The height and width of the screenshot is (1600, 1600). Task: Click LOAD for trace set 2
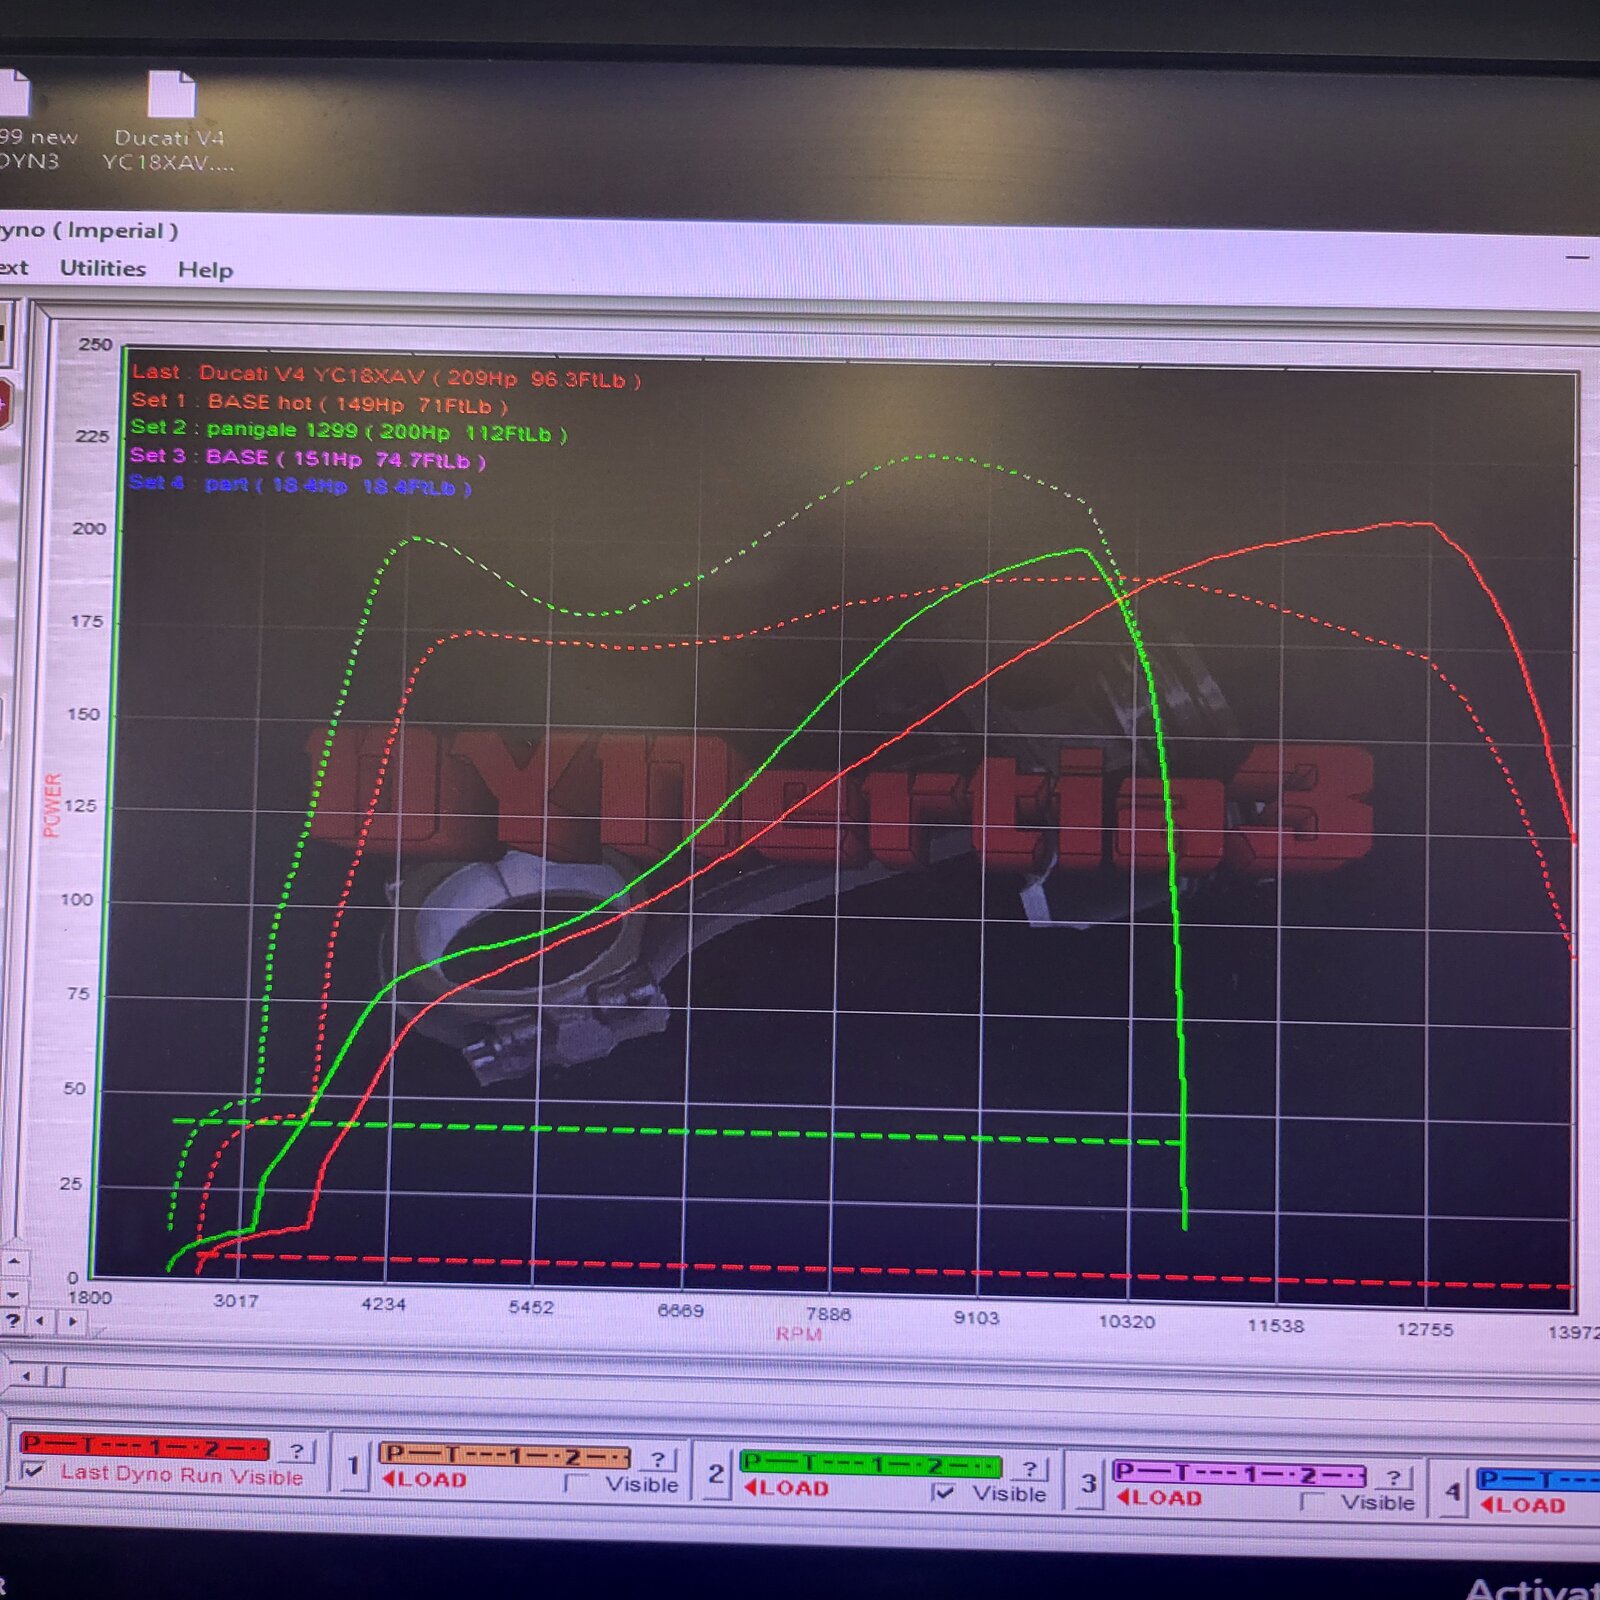[x=787, y=1487]
